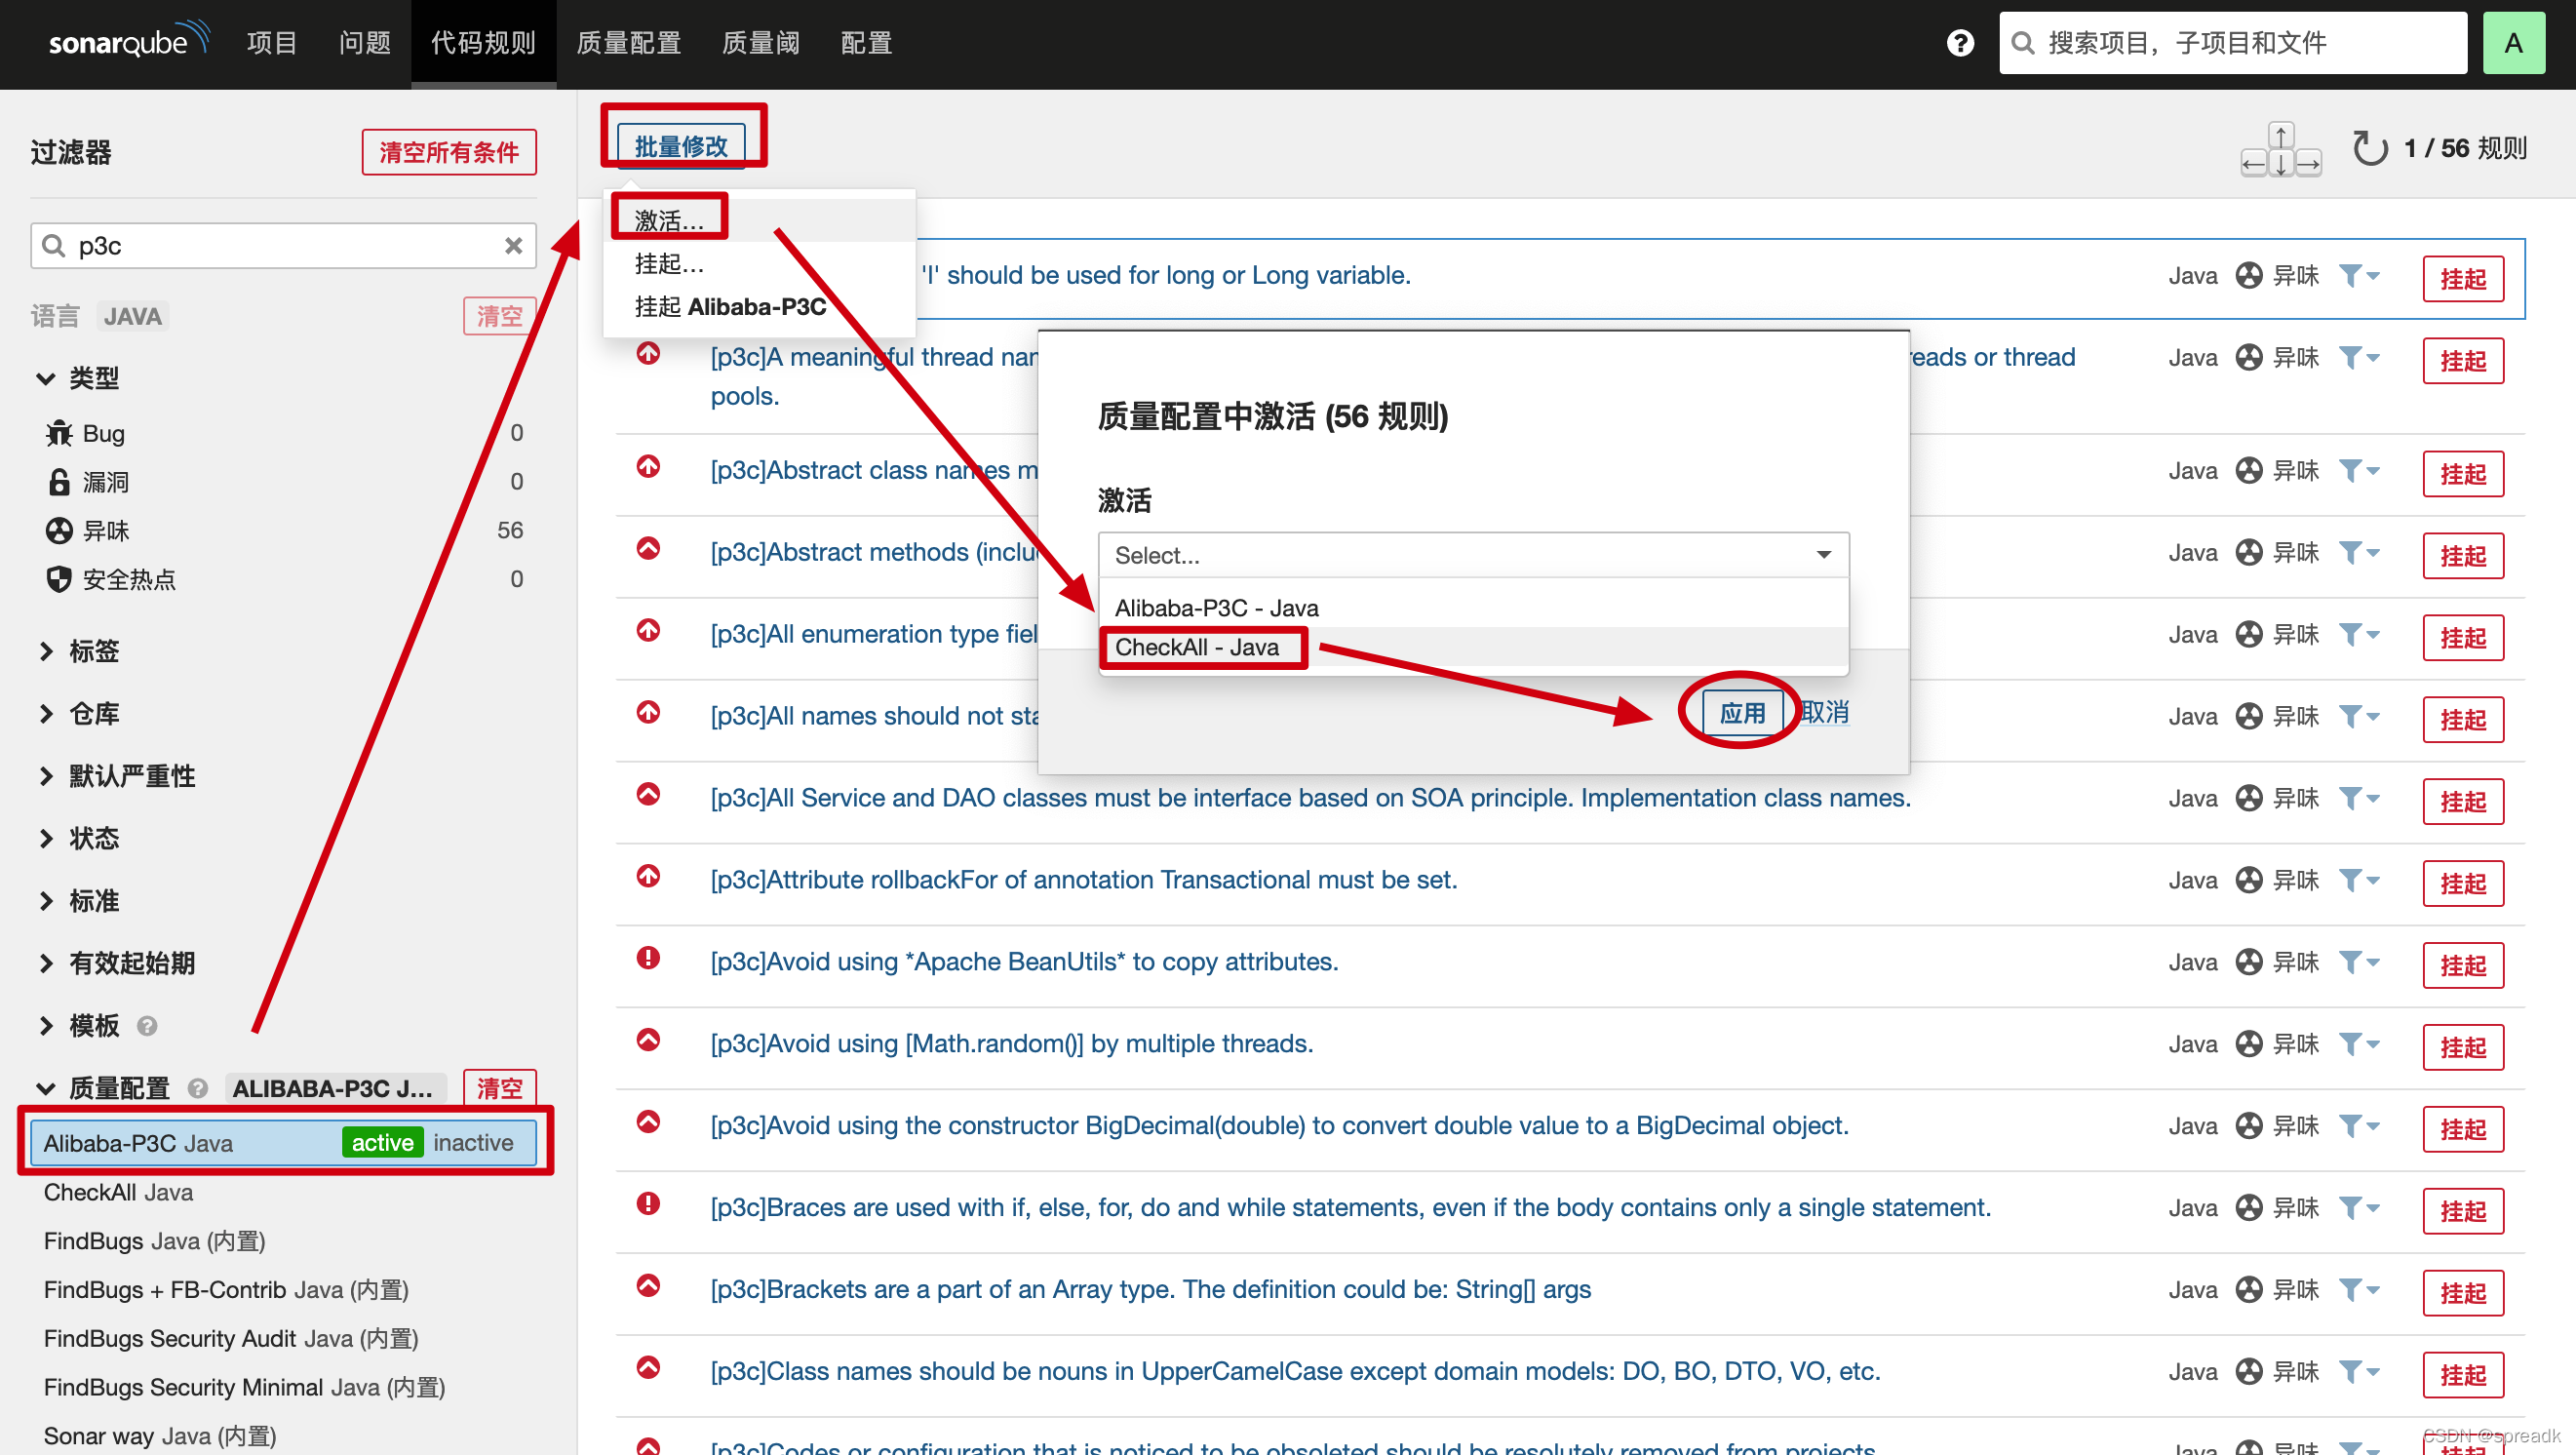Click the help question mark icon

1960,43
